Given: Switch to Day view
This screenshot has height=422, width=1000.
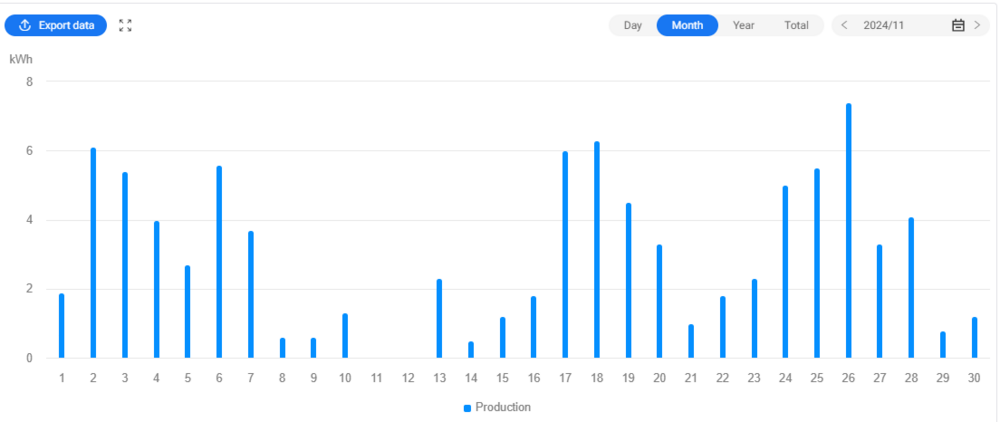Looking at the screenshot, I should pos(633,25).
